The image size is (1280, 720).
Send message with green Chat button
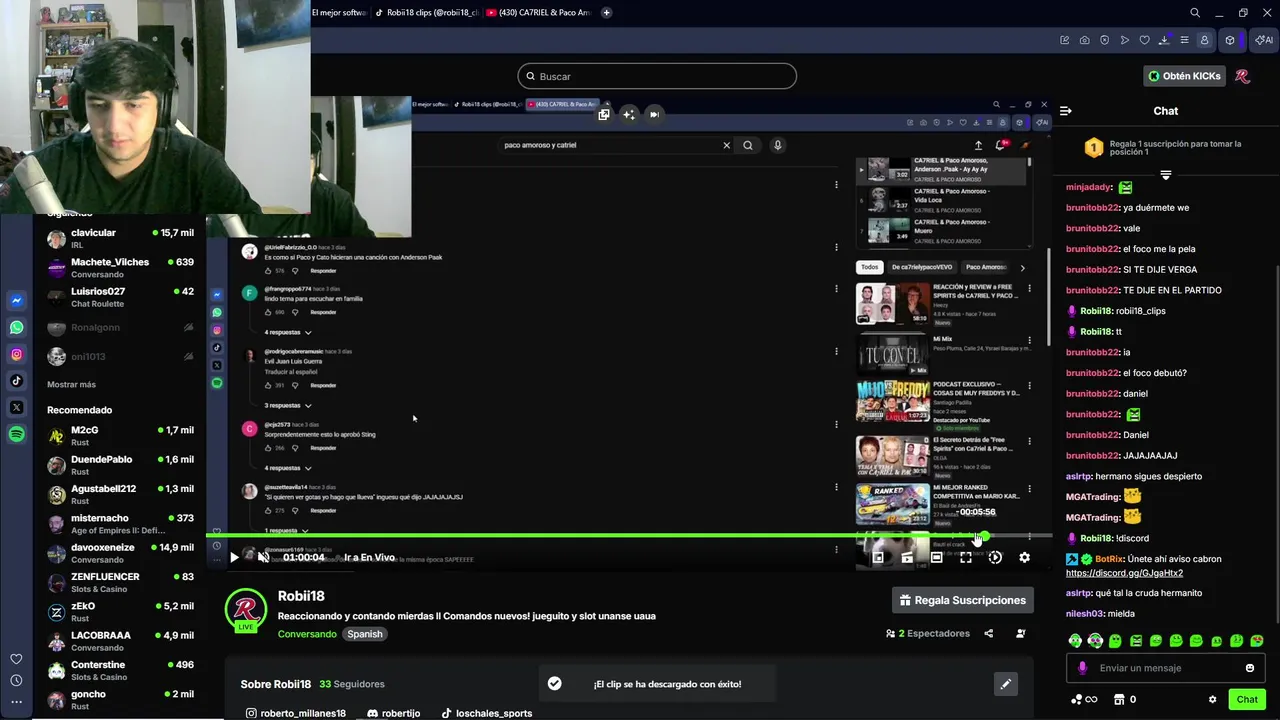click(1247, 699)
